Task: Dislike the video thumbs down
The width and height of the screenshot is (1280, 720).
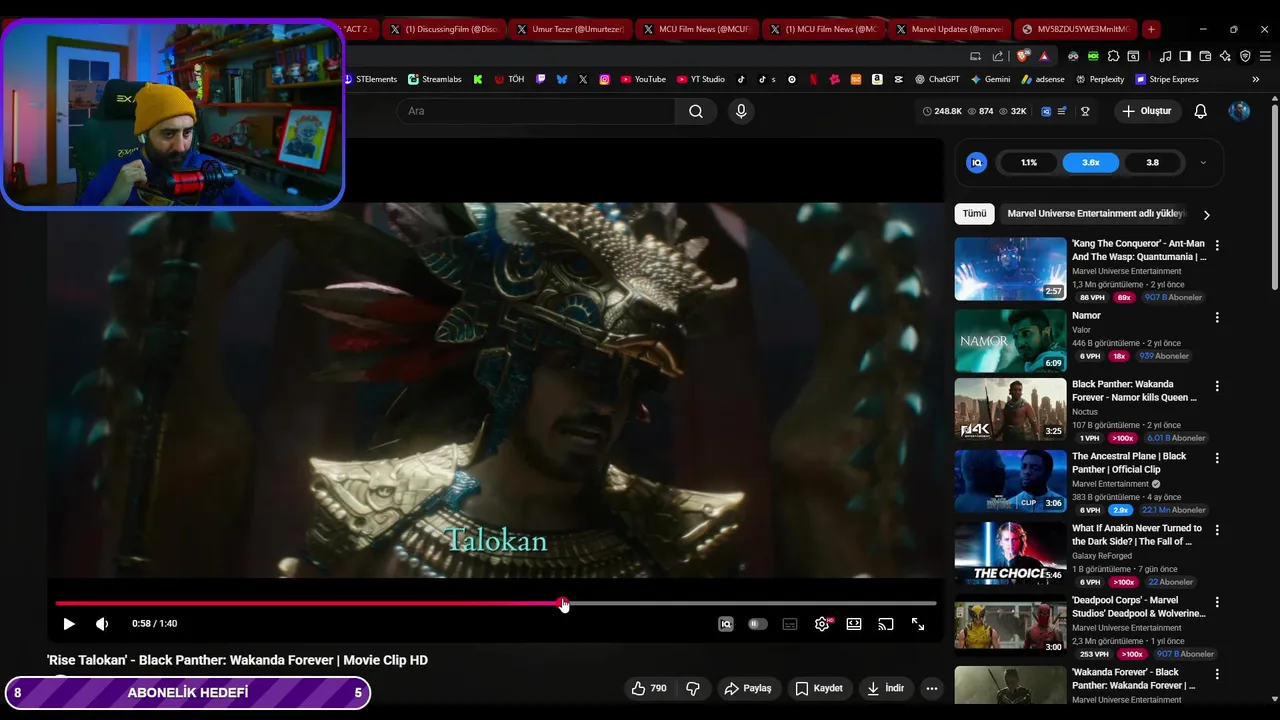Action: pyautogui.click(x=693, y=688)
